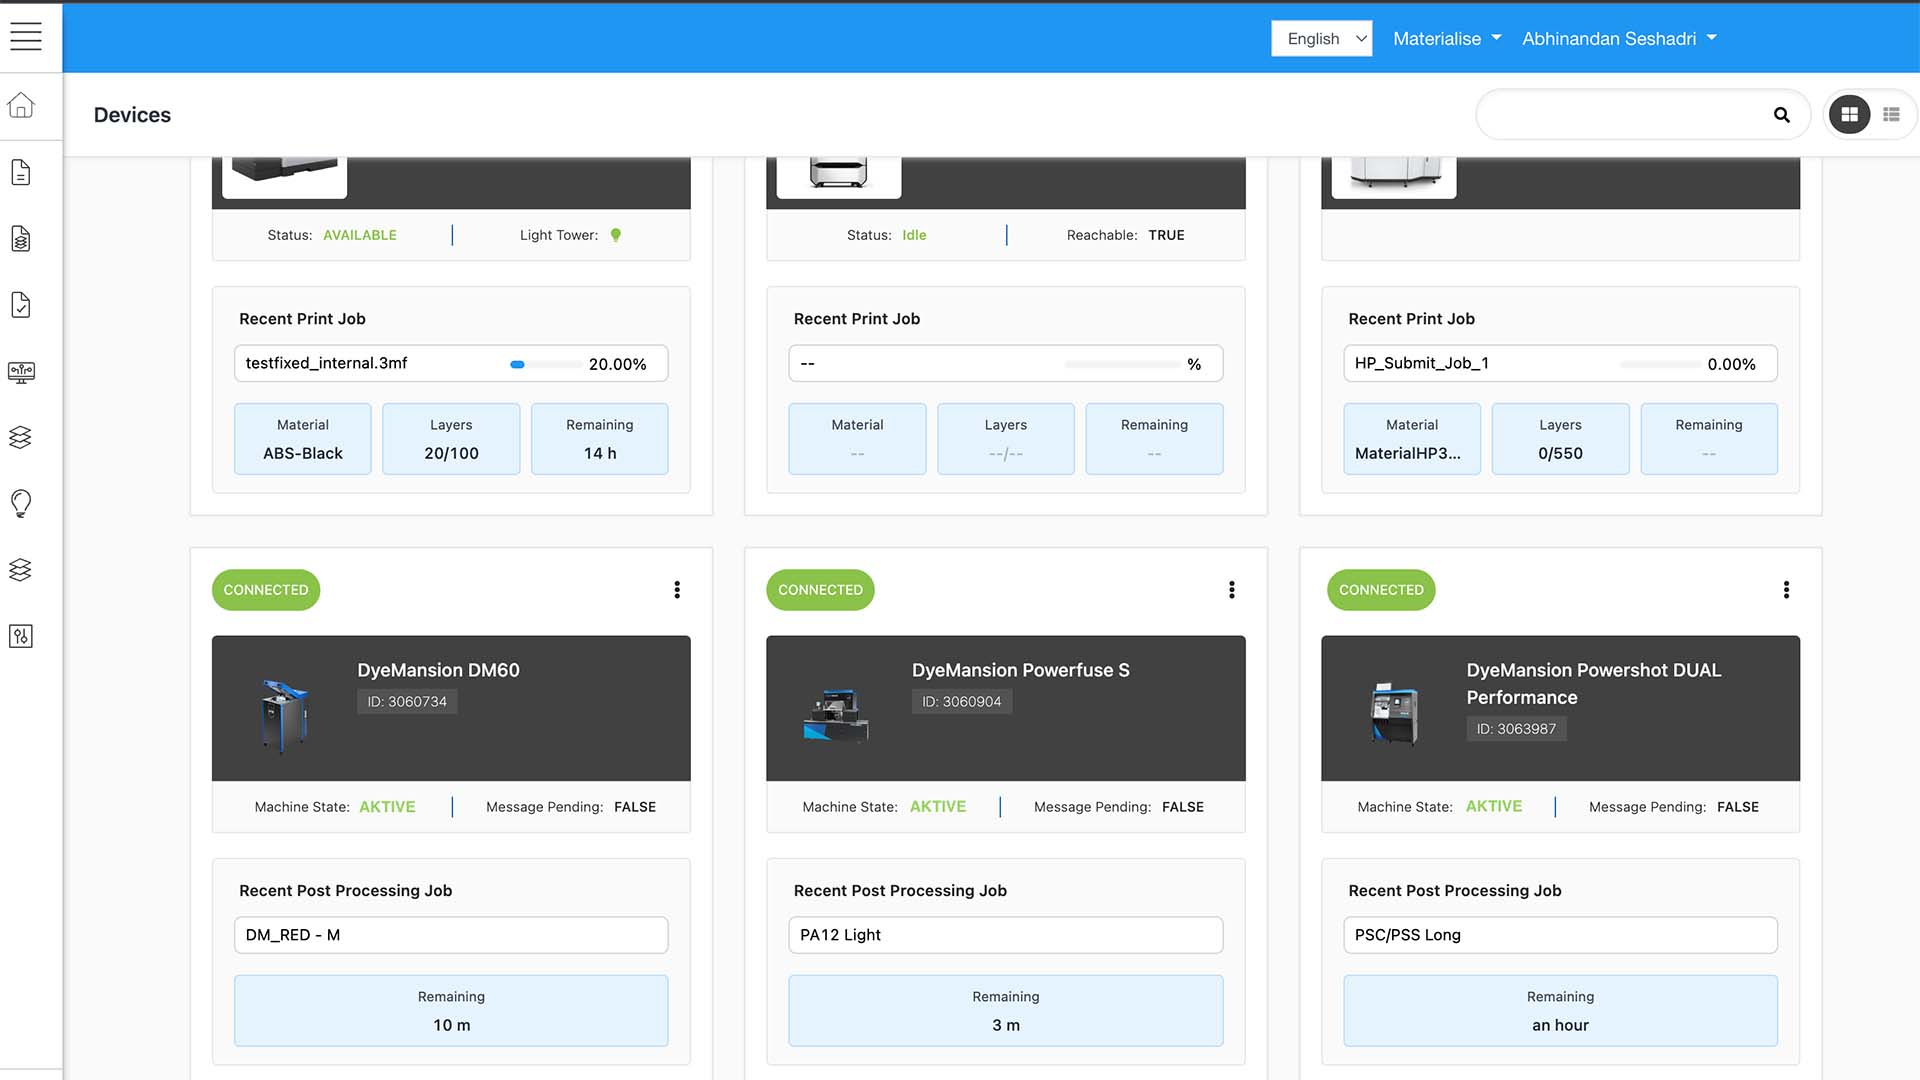
Task: Open three-dot menu for Powershot DUAL Performance
Action: click(x=1786, y=590)
